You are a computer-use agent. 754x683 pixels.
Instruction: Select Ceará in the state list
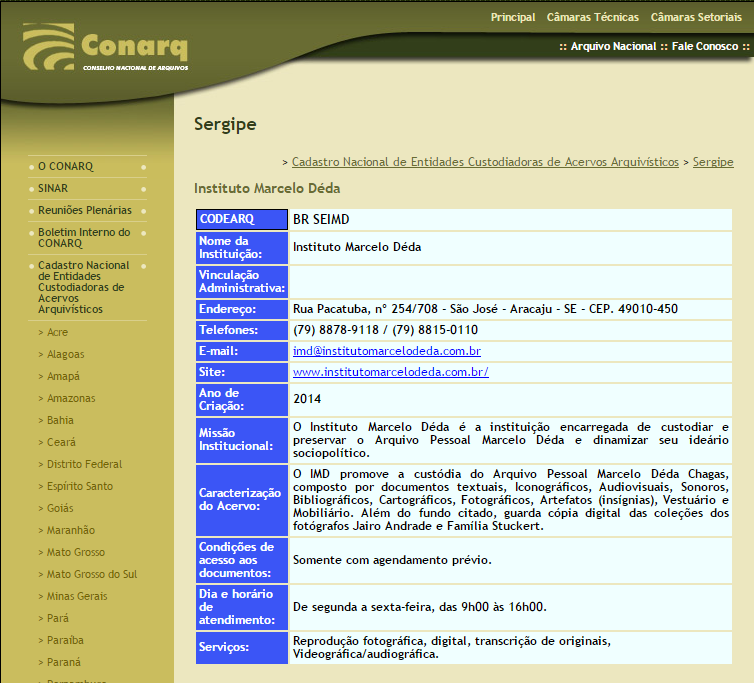click(x=61, y=442)
